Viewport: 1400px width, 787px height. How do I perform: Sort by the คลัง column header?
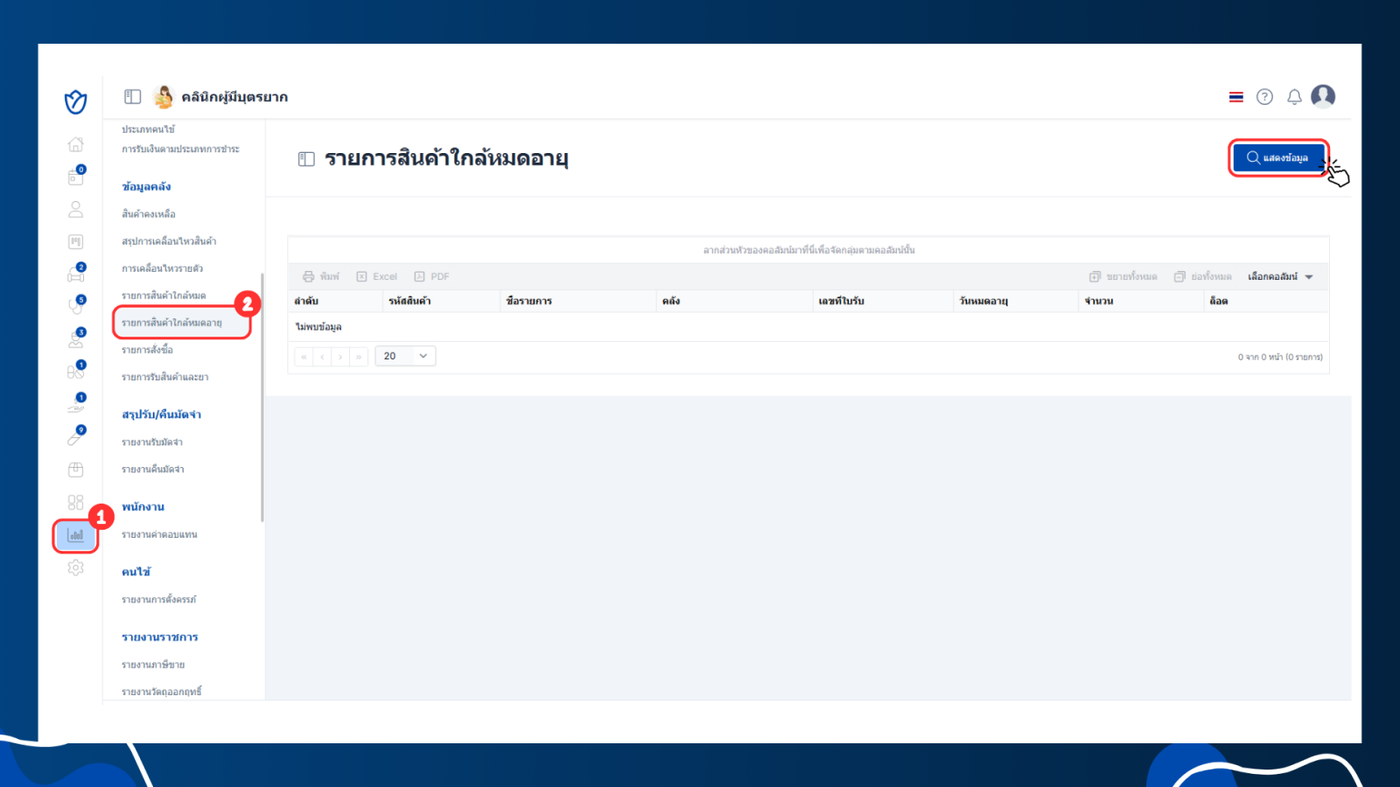[734, 301]
